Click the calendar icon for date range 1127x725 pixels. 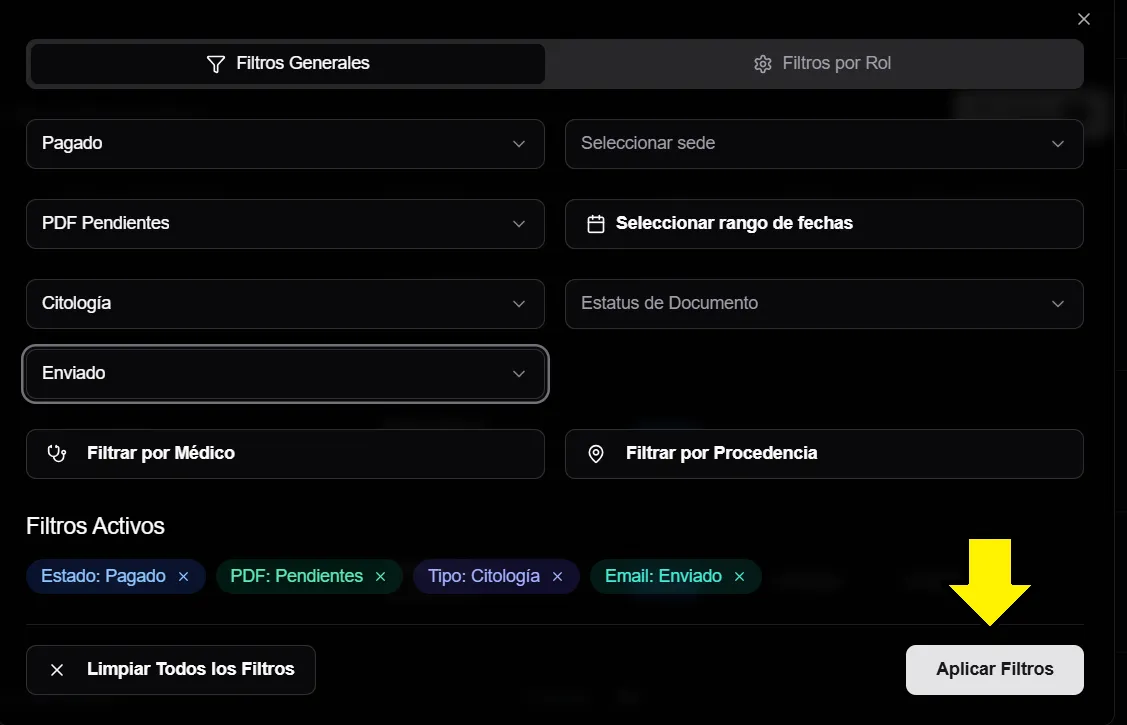pyautogui.click(x=596, y=224)
